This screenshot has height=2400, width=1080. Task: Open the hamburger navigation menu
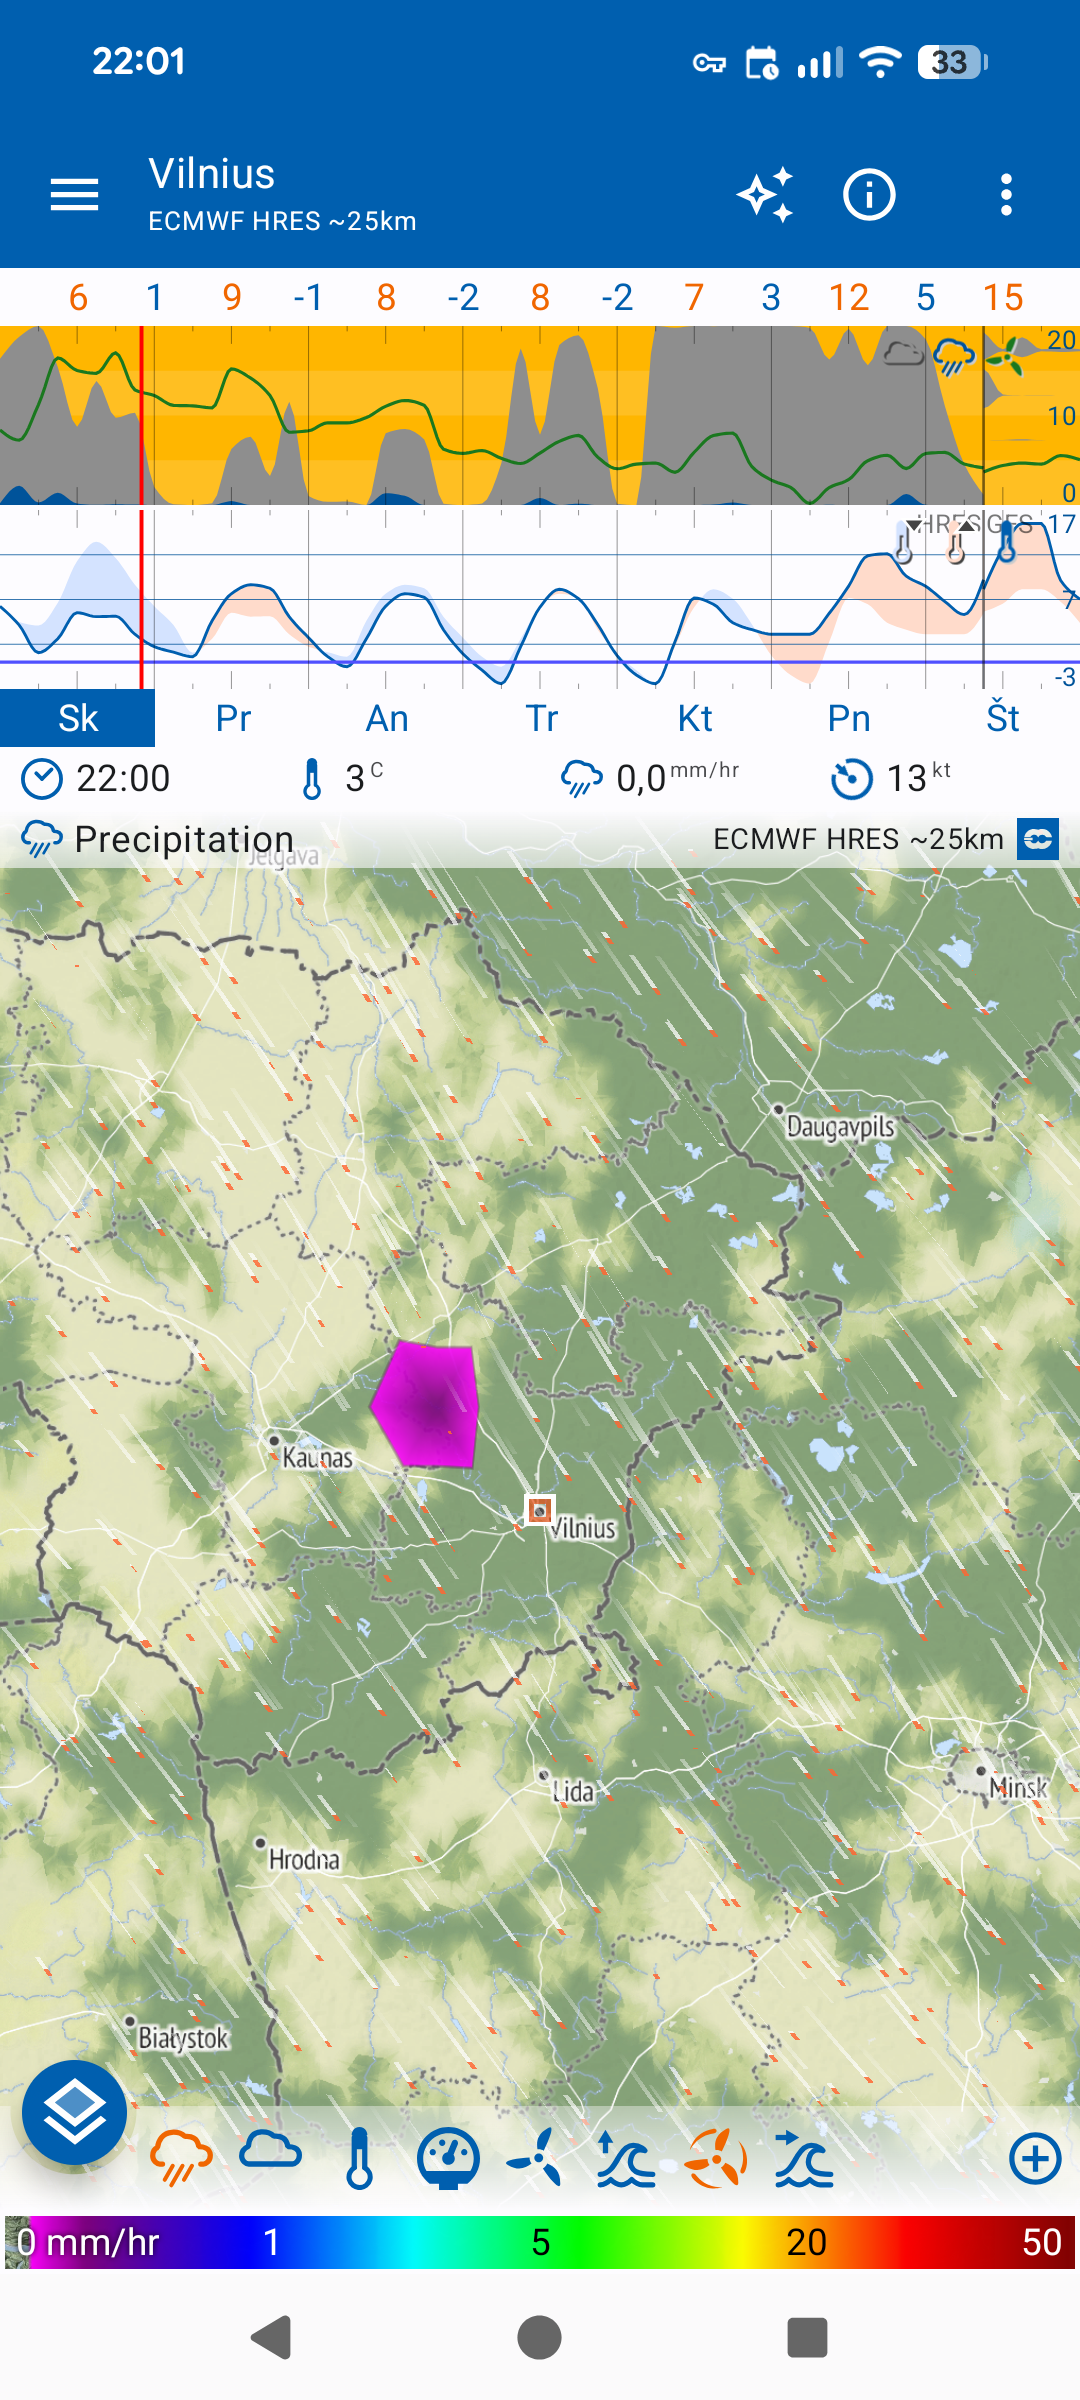pyautogui.click(x=74, y=194)
